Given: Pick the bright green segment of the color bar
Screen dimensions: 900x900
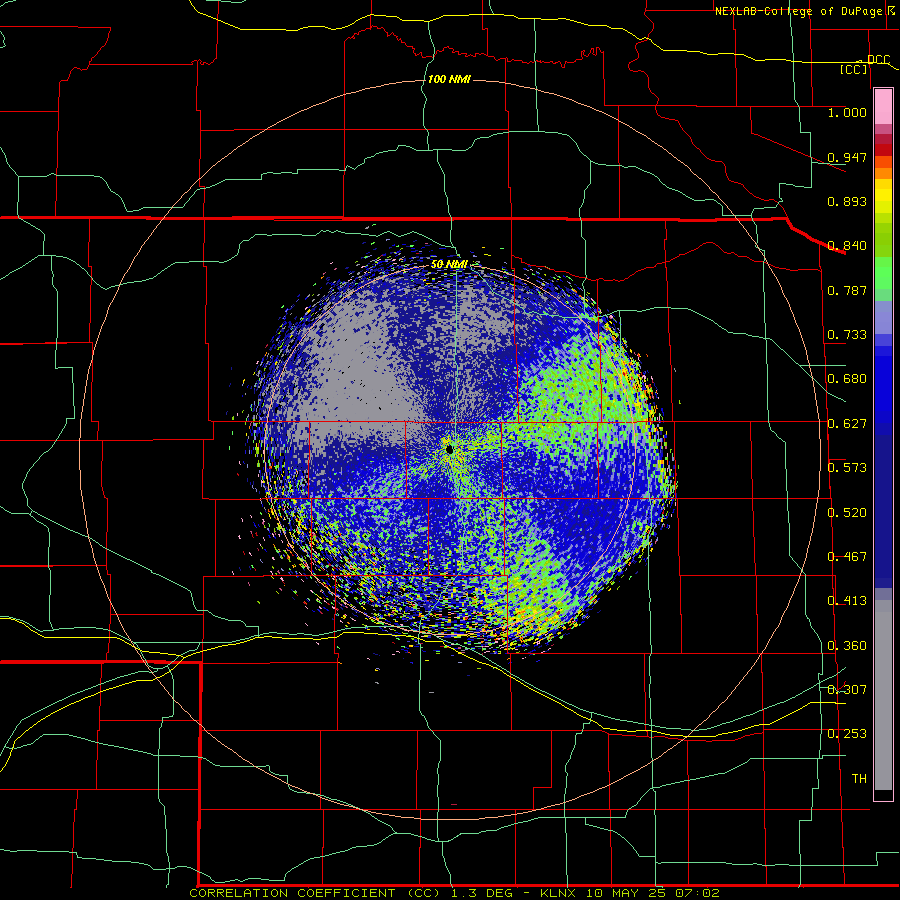Looking at the screenshot, I should 883,273.
